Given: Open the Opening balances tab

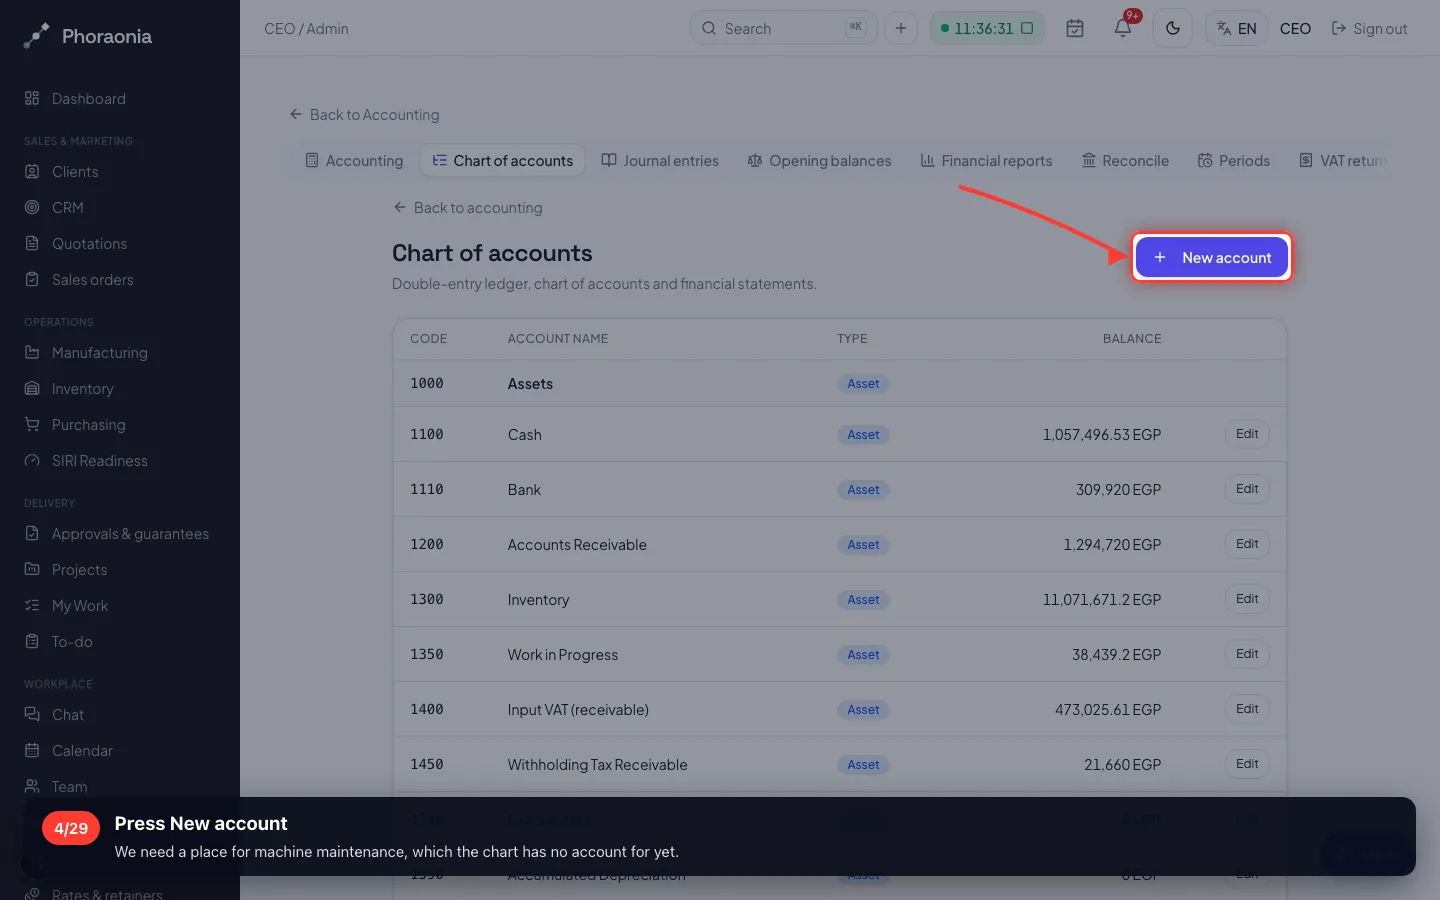Looking at the screenshot, I should click(x=819, y=161).
